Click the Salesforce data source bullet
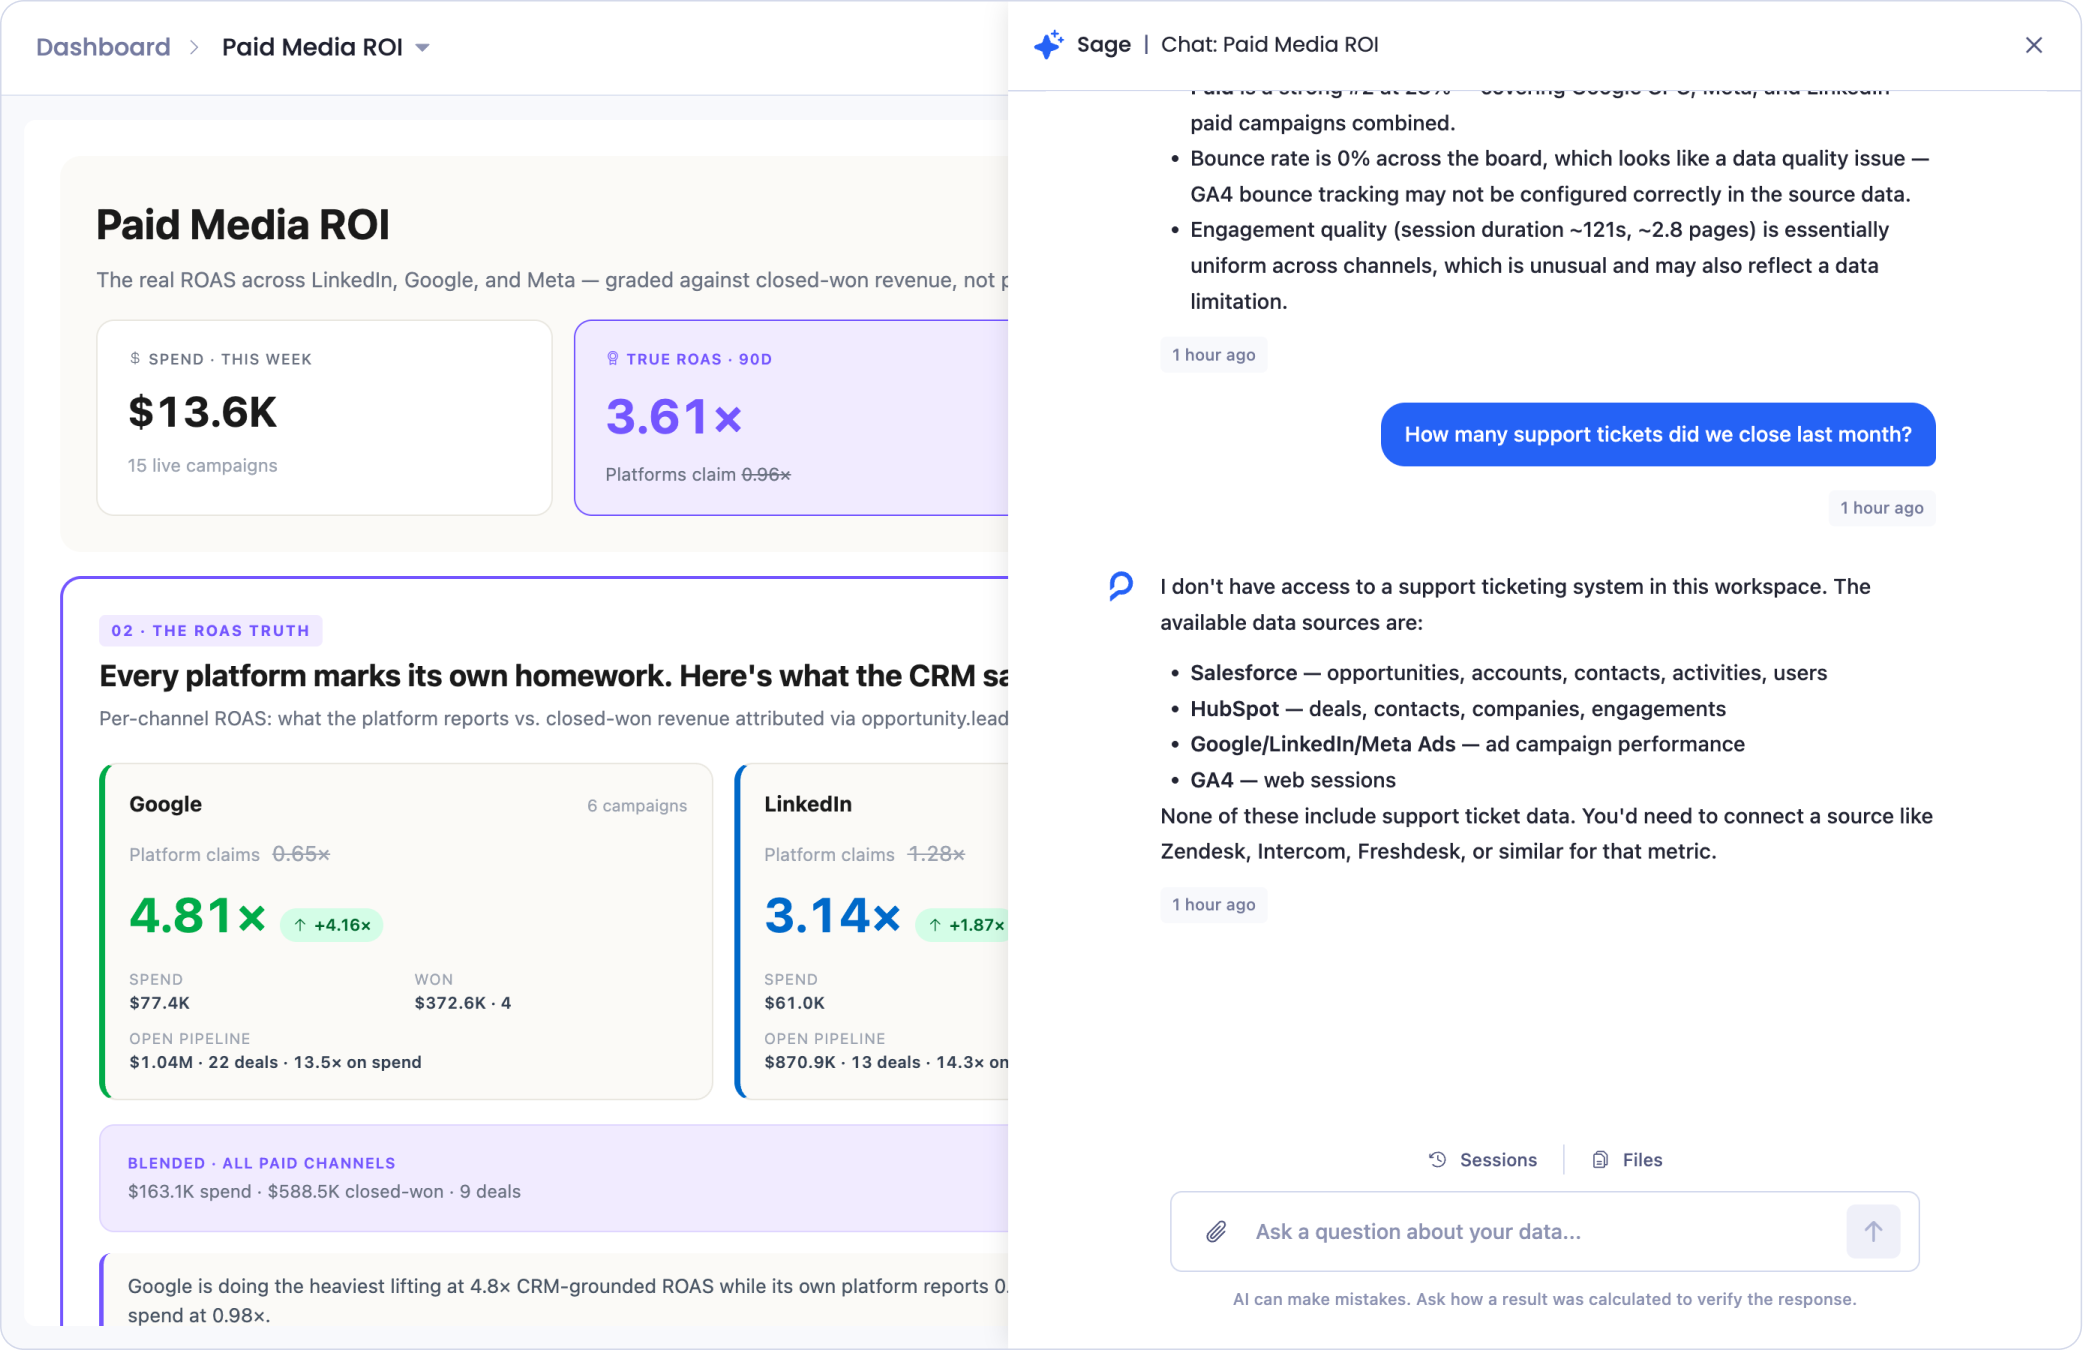2083x1350 pixels. (x=1508, y=673)
